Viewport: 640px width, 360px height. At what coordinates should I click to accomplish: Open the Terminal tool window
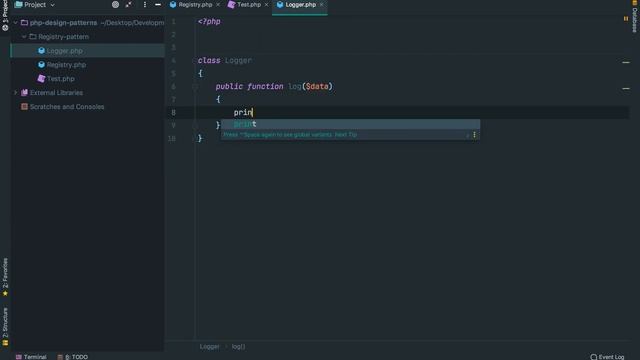31,357
